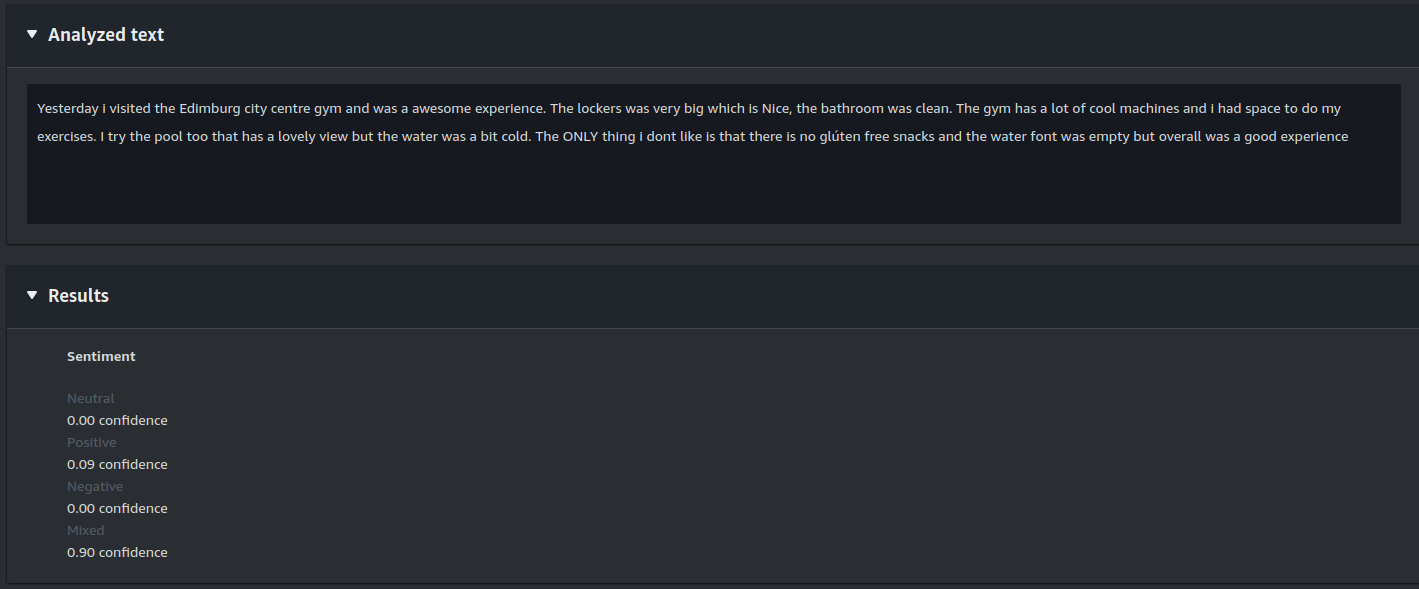Click the 0.09 confidence value
1419x589 pixels.
tap(117, 465)
